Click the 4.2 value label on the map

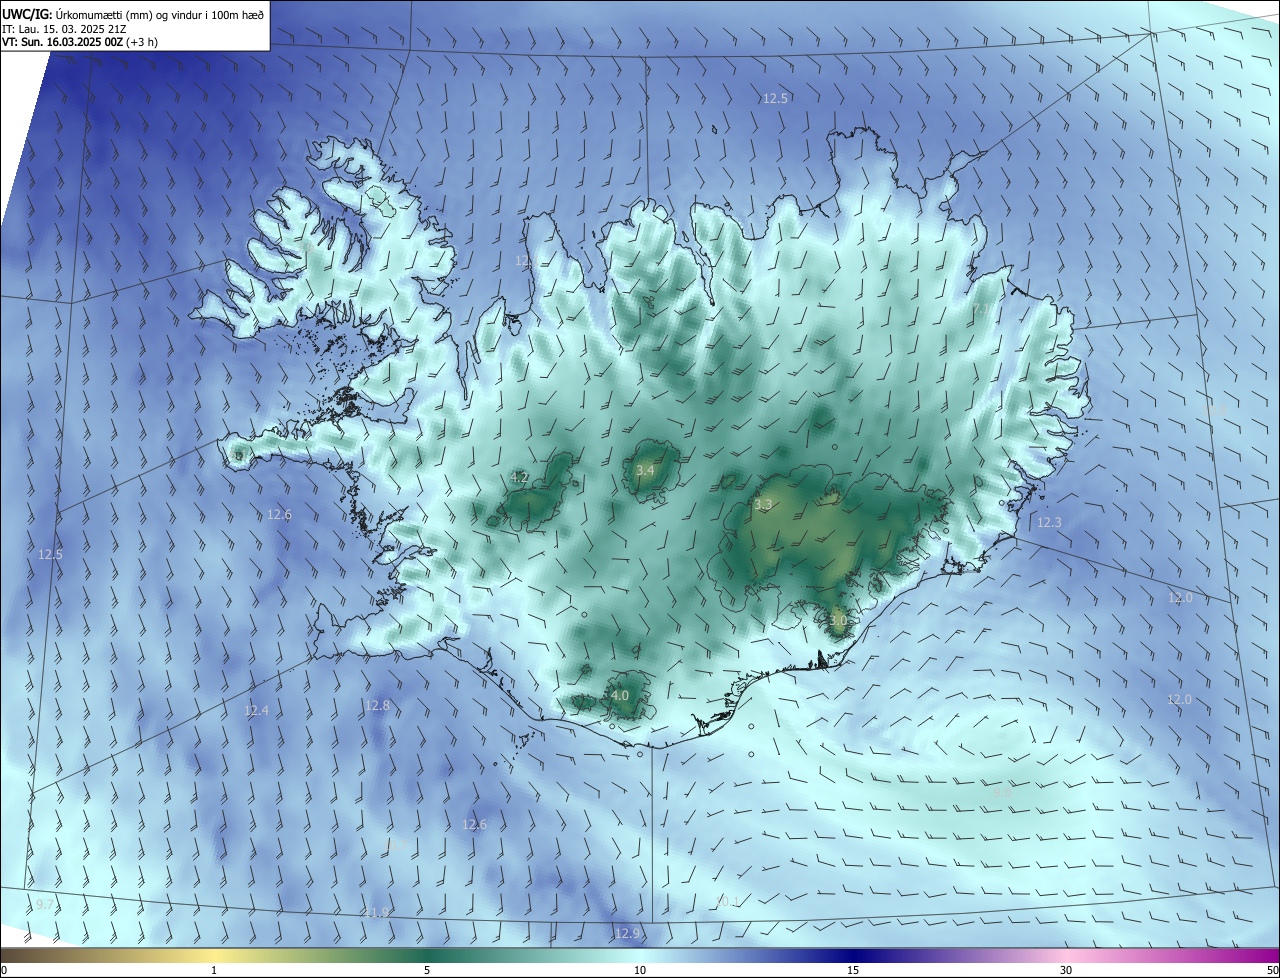click(x=520, y=477)
